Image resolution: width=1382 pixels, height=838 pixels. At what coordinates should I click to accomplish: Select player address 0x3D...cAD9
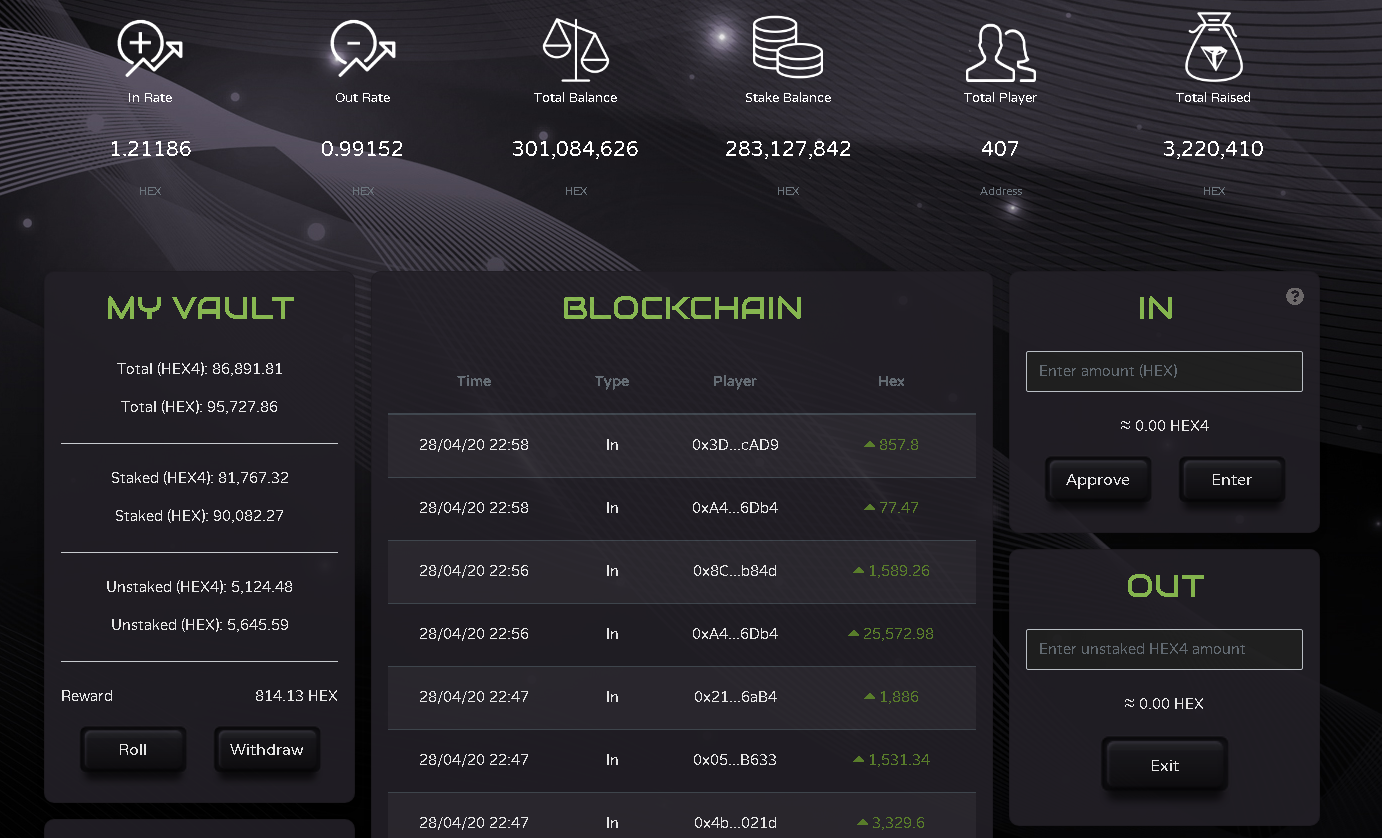point(735,445)
